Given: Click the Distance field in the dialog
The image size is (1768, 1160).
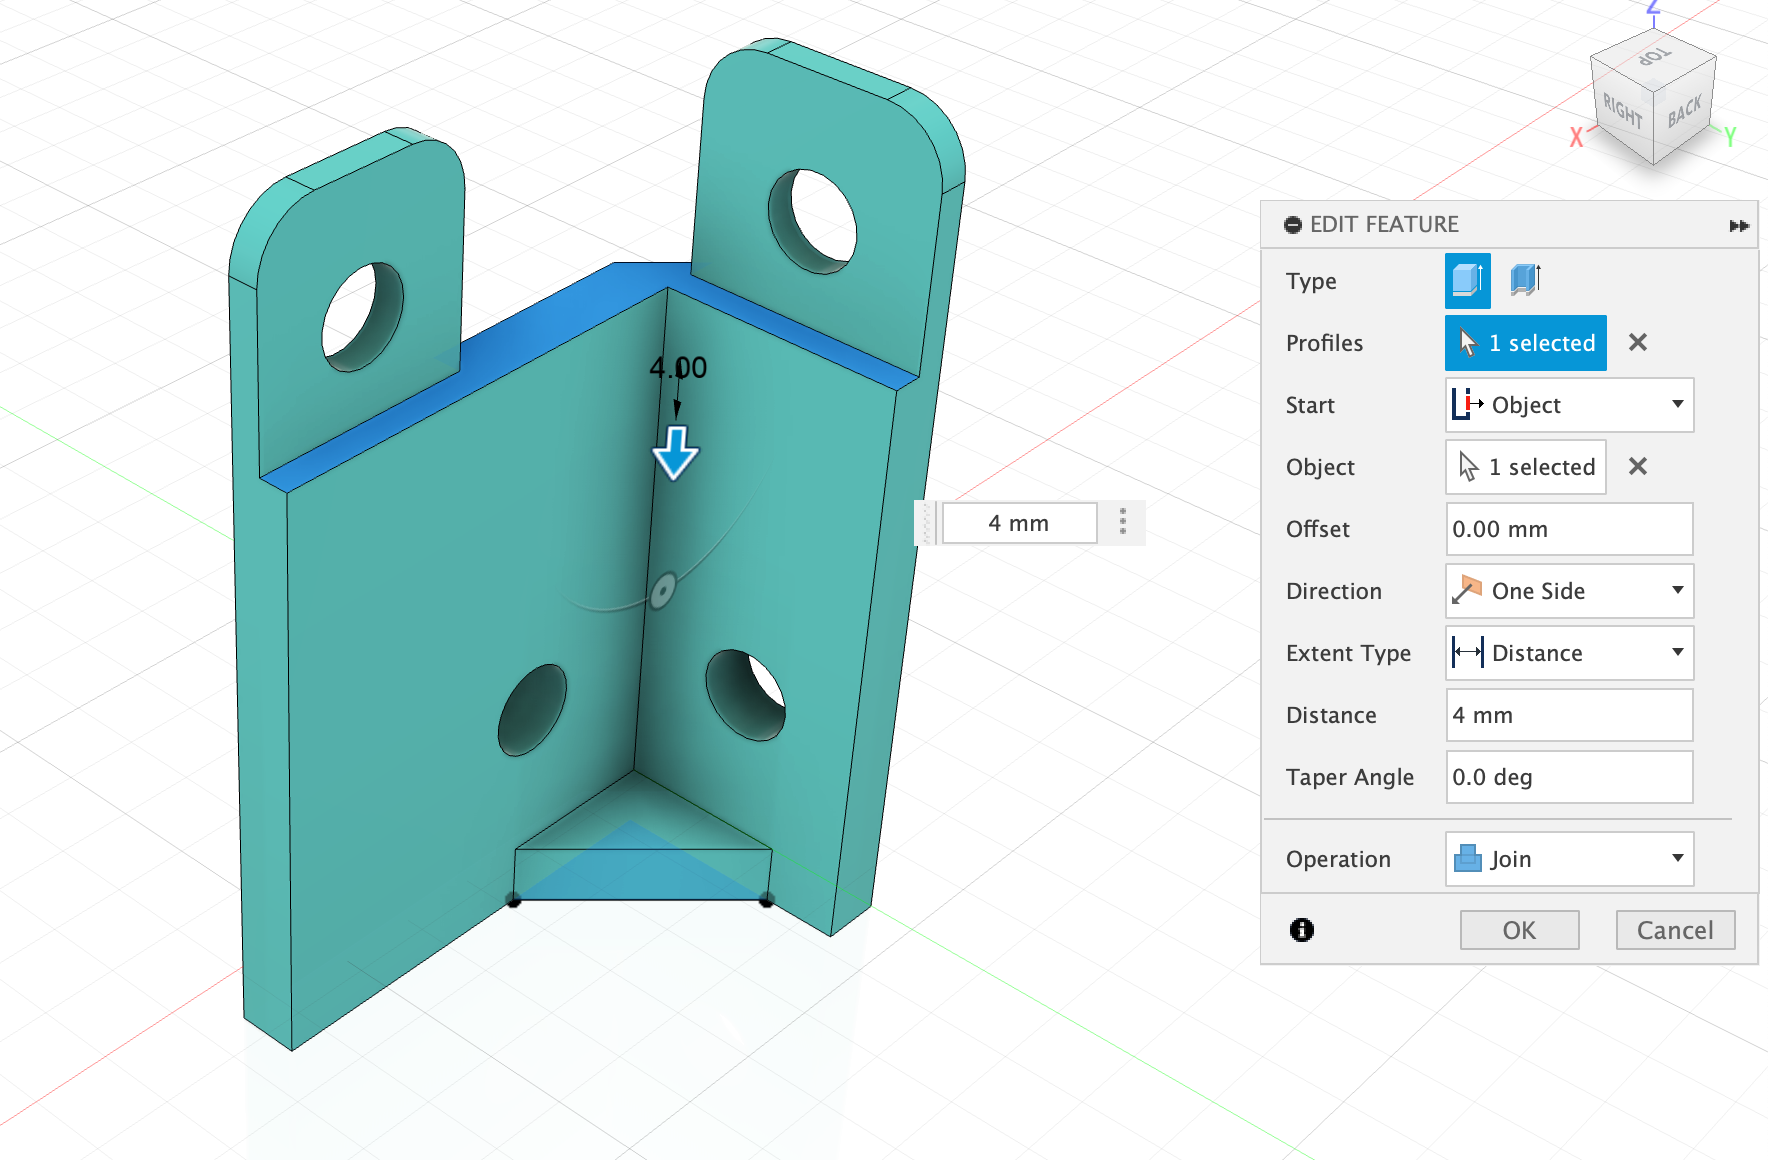Looking at the screenshot, I should 1569,715.
